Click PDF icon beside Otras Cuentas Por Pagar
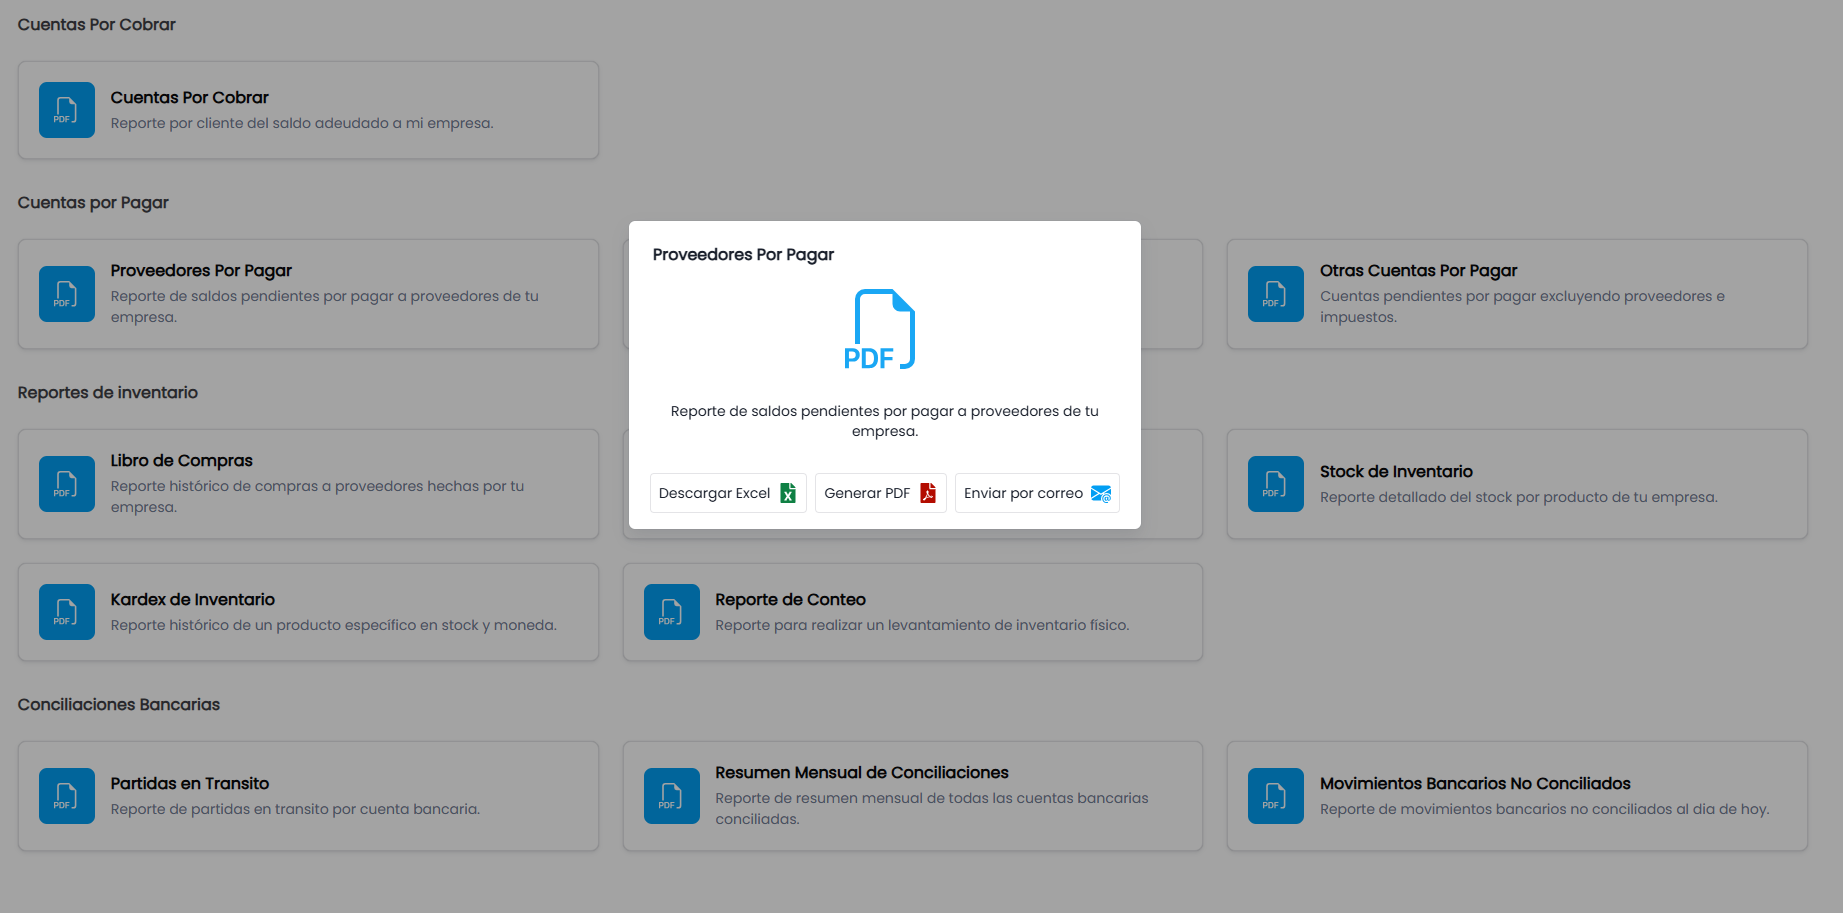This screenshot has height=913, width=1843. [1276, 294]
